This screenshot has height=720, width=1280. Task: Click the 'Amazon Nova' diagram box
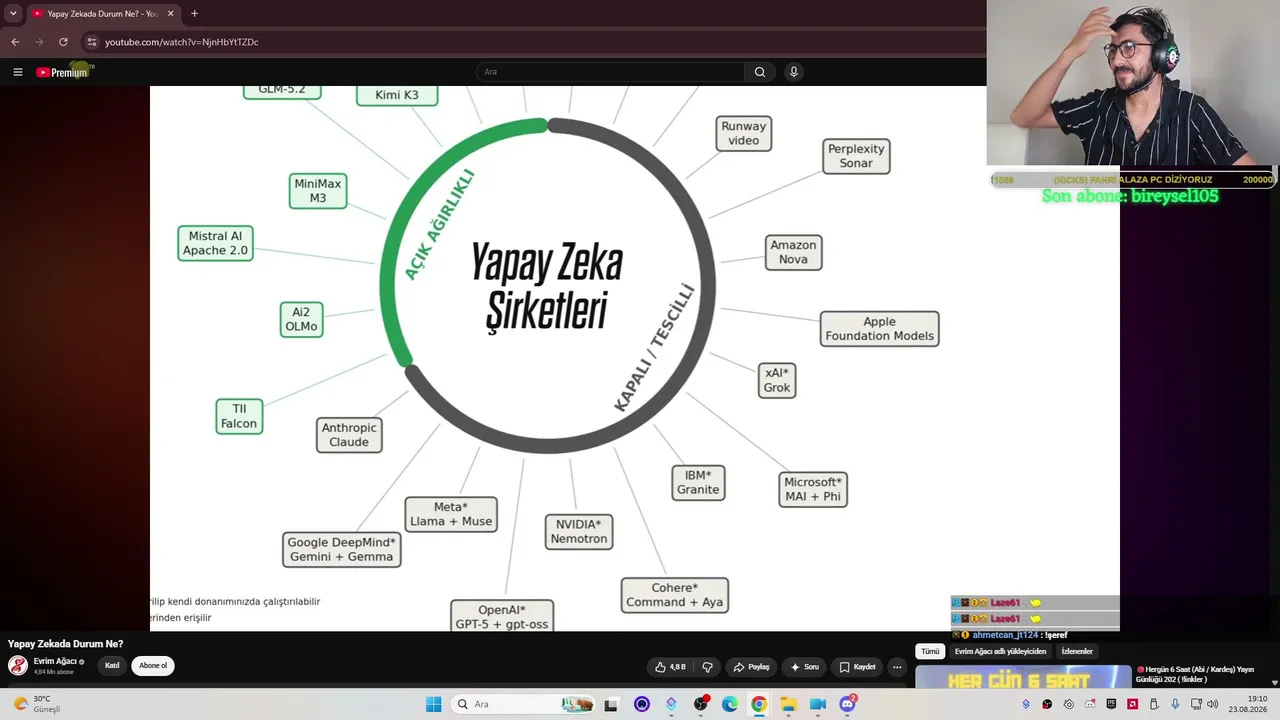point(793,252)
